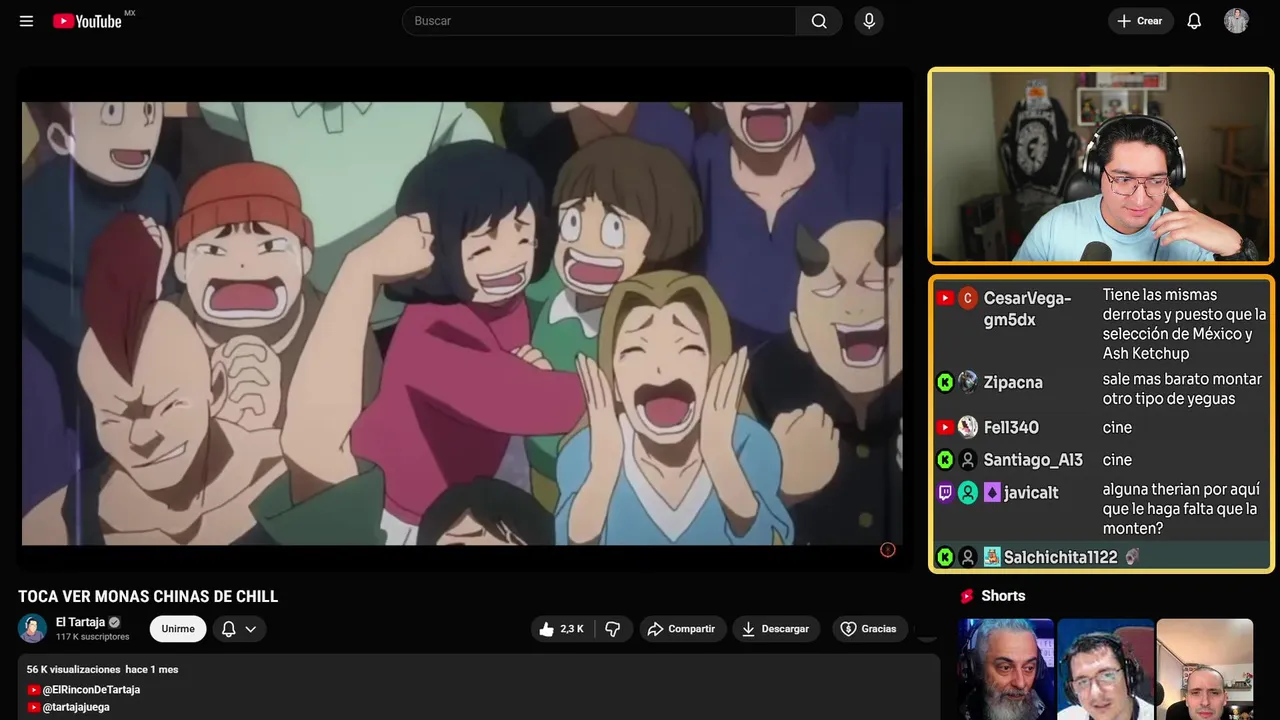Click the Fell340 user avatar
The width and height of the screenshot is (1280, 720).
click(968, 427)
